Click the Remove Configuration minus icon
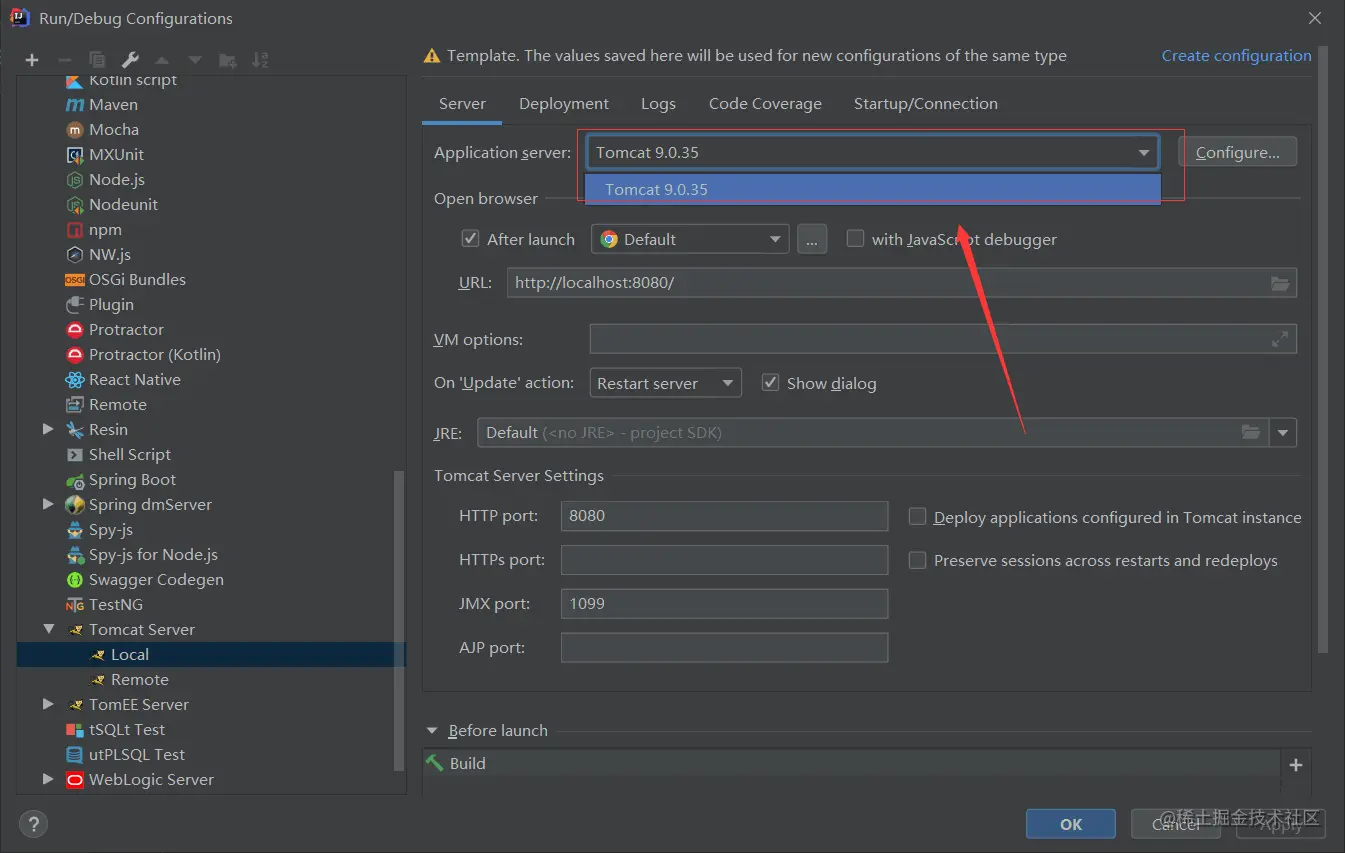The width and height of the screenshot is (1345, 853). (64, 60)
